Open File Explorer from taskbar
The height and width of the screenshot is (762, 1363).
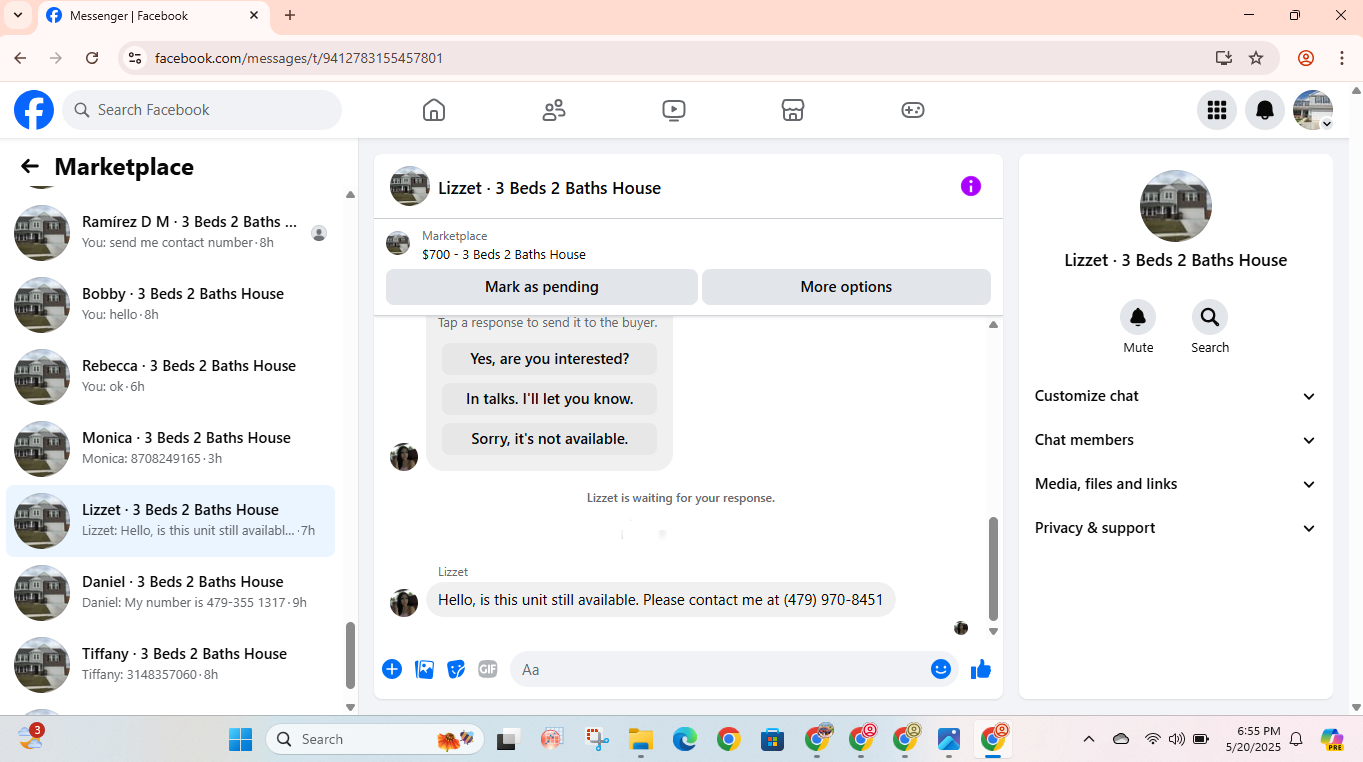pos(641,739)
